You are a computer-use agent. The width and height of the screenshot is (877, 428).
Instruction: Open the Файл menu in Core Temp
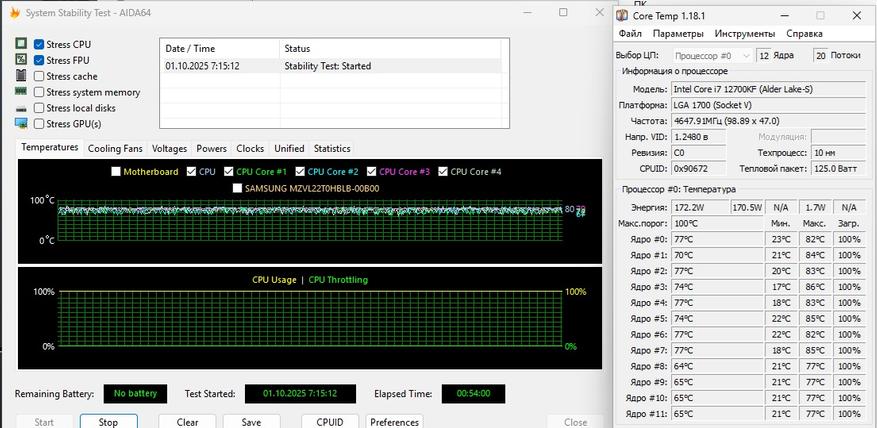[x=630, y=34]
